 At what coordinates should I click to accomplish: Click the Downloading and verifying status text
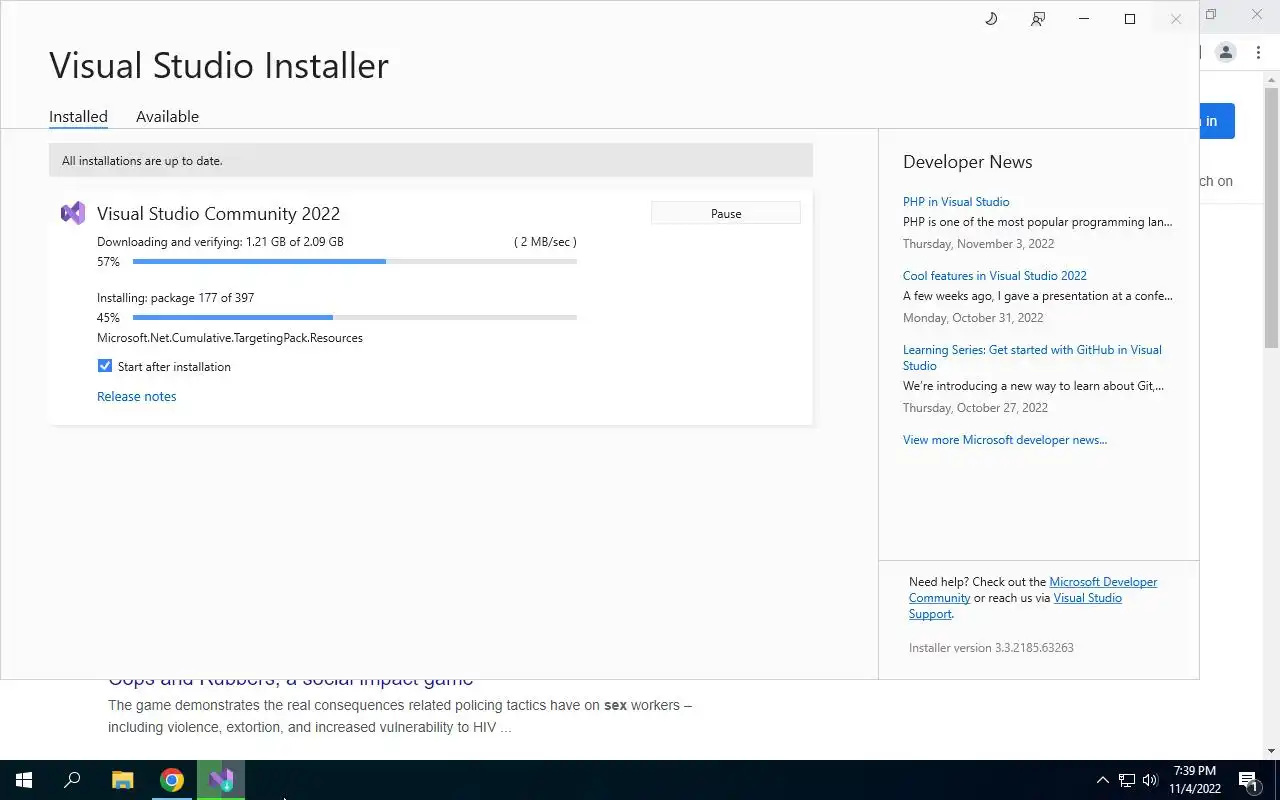220,241
